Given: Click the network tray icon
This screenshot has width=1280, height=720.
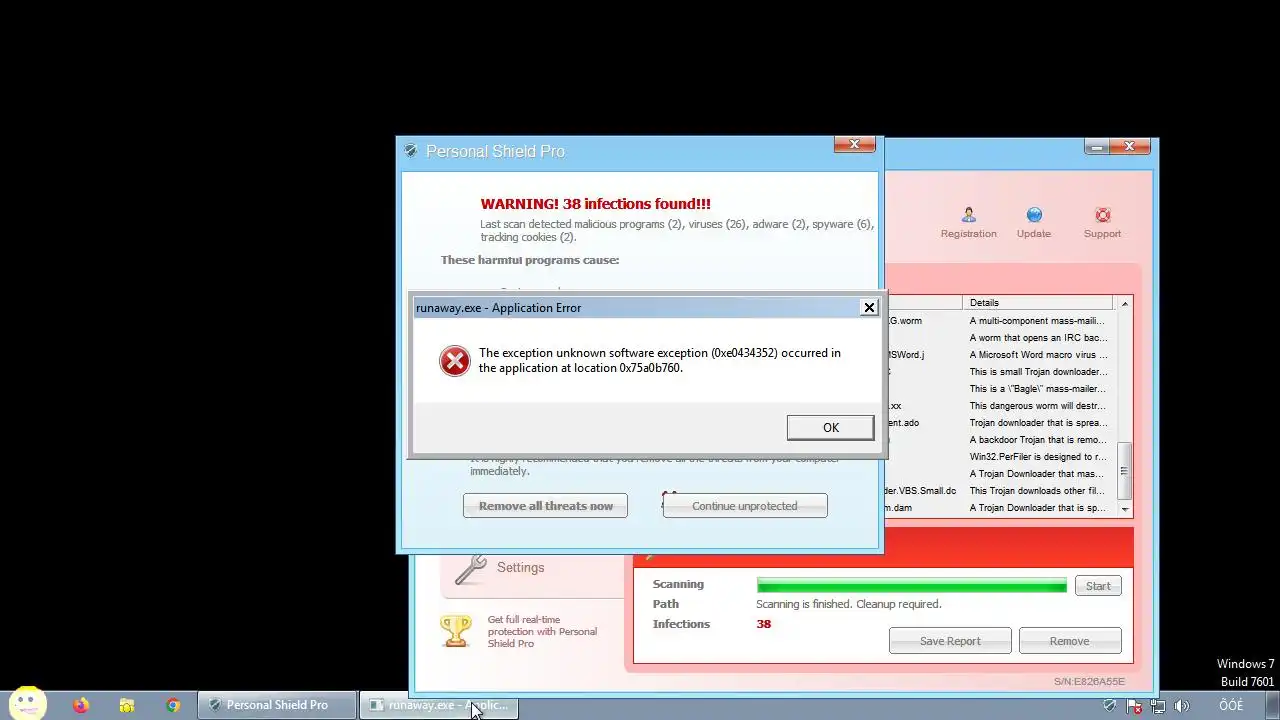Looking at the screenshot, I should [x=1159, y=706].
